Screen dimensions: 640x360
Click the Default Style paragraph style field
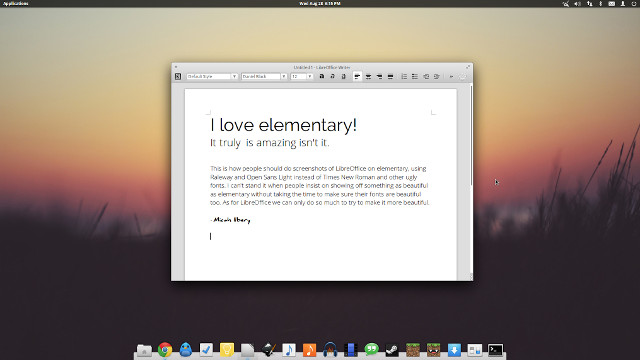click(x=209, y=76)
